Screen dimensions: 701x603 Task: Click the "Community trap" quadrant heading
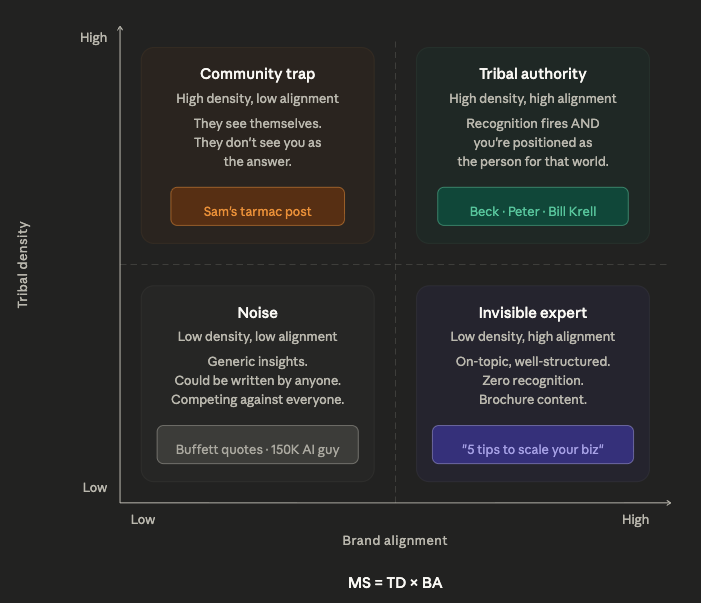click(x=257, y=74)
